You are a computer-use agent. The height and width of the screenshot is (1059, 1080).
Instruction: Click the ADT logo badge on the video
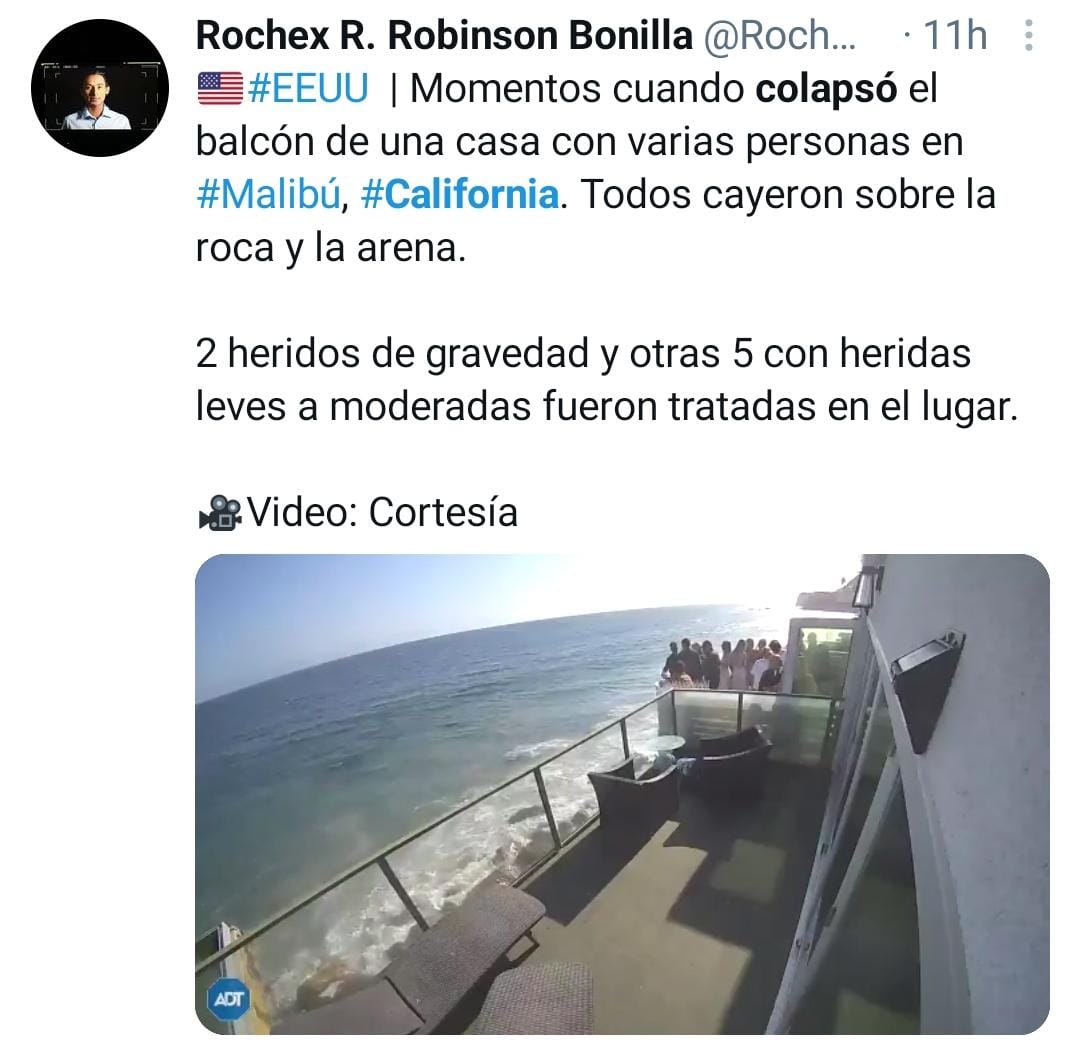click(229, 999)
